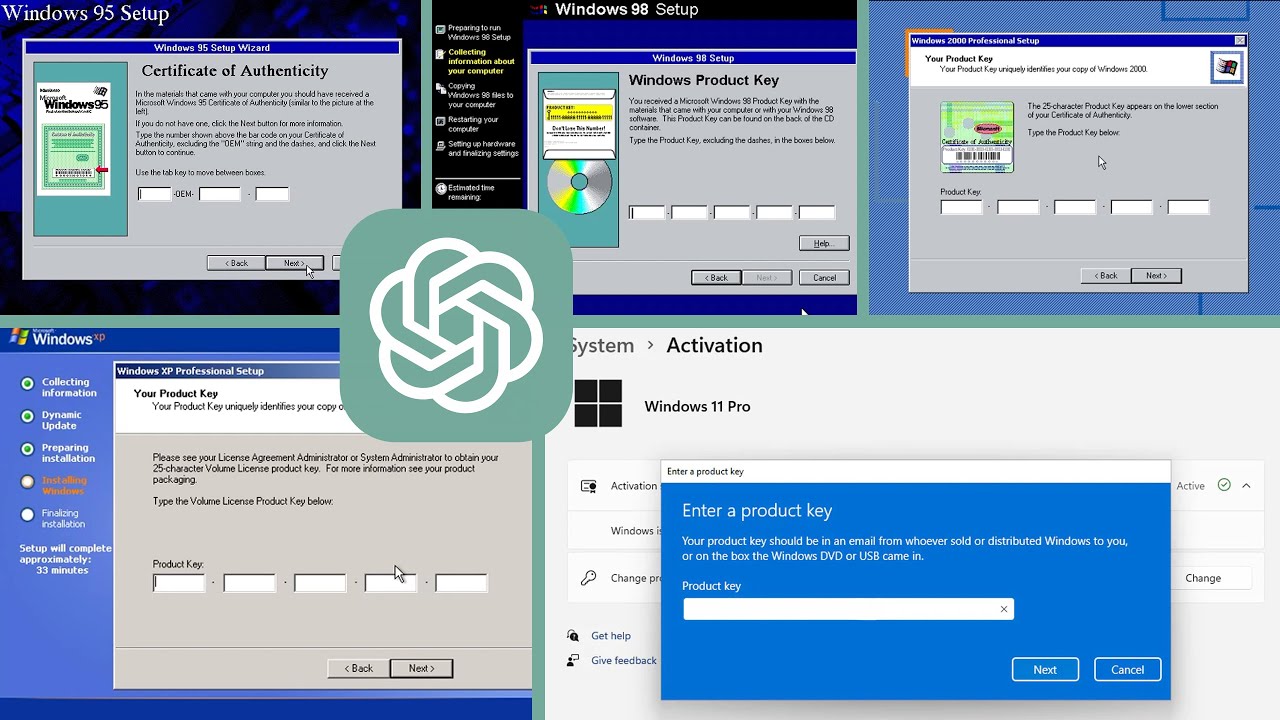This screenshot has width=1280, height=720.
Task: Focus the box right after -OEM- in Windows 95
Action: [220, 194]
